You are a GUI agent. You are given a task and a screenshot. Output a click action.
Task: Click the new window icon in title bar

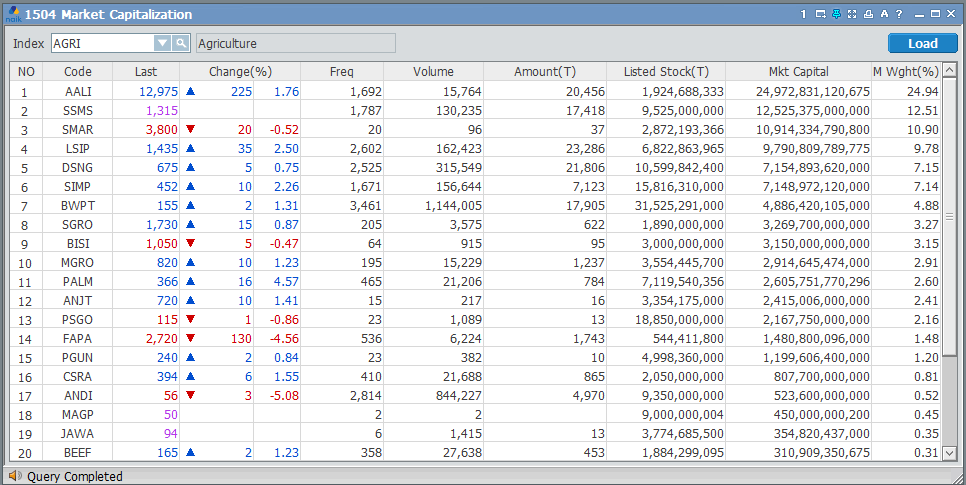tap(820, 14)
